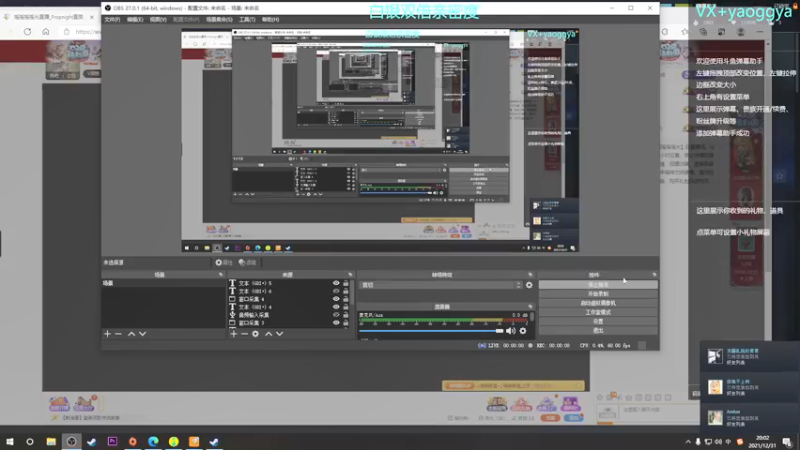This screenshot has width=800, height=450.
Task: Toggle the lock on source 窗口采集 4
Action: pyautogui.click(x=345, y=299)
